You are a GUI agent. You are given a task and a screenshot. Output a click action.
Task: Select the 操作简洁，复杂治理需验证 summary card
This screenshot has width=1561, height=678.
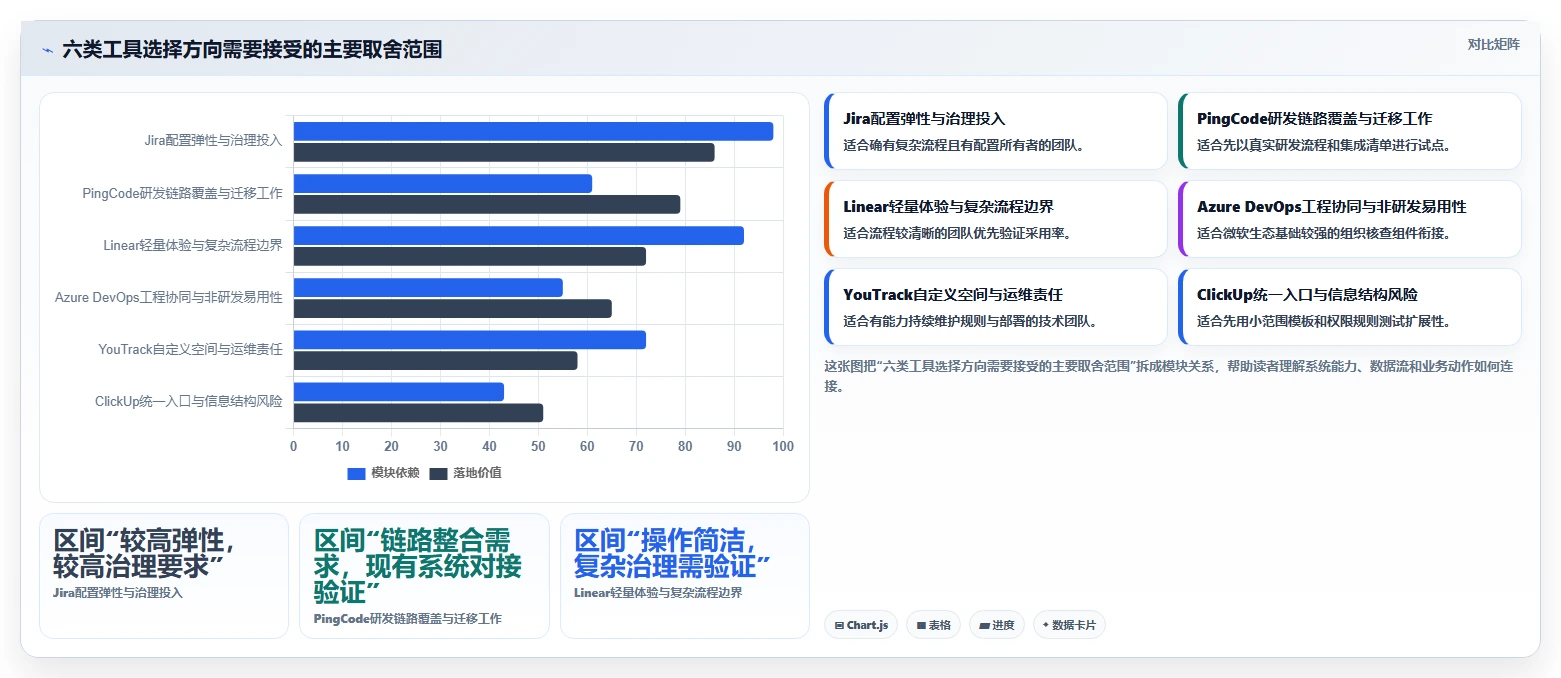[685, 576]
